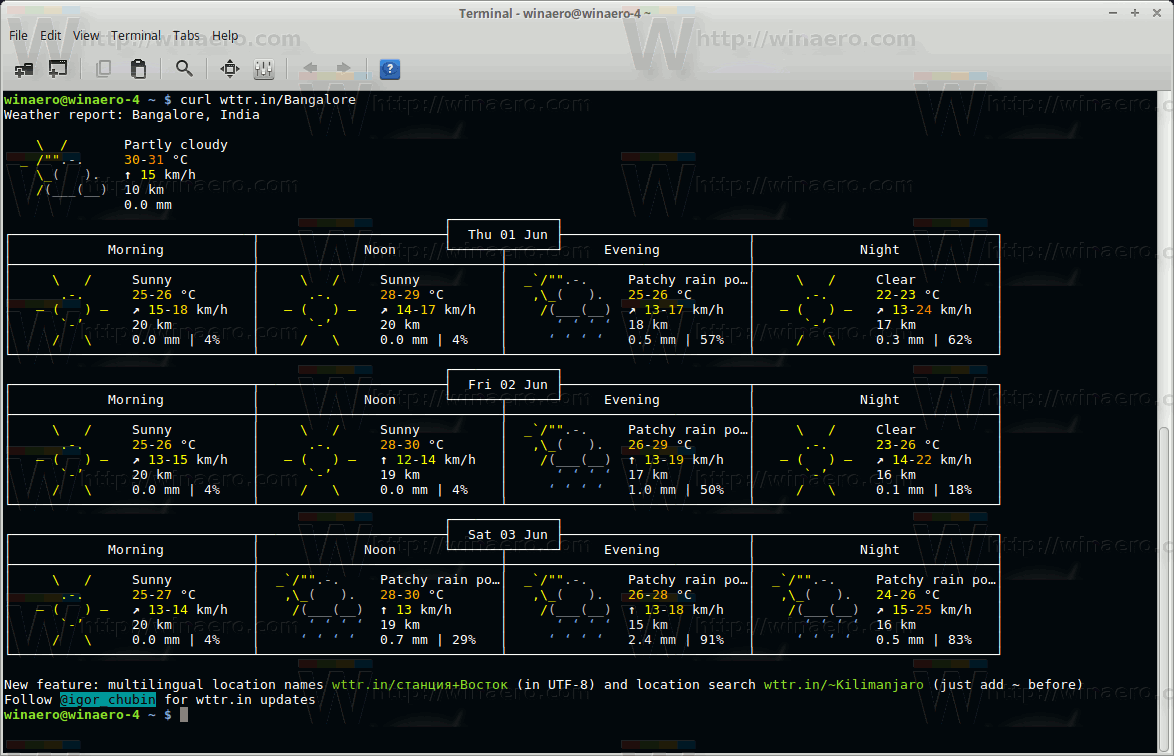The height and width of the screenshot is (756, 1174).
Task: Click the Copy icon in the toolbar
Action: (102, 69)
